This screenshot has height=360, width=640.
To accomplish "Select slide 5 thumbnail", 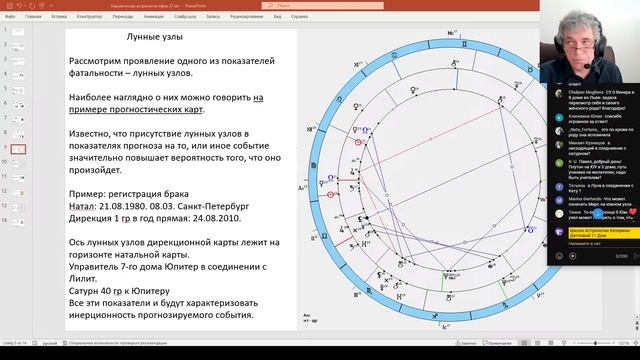I will tap(18, 91).
